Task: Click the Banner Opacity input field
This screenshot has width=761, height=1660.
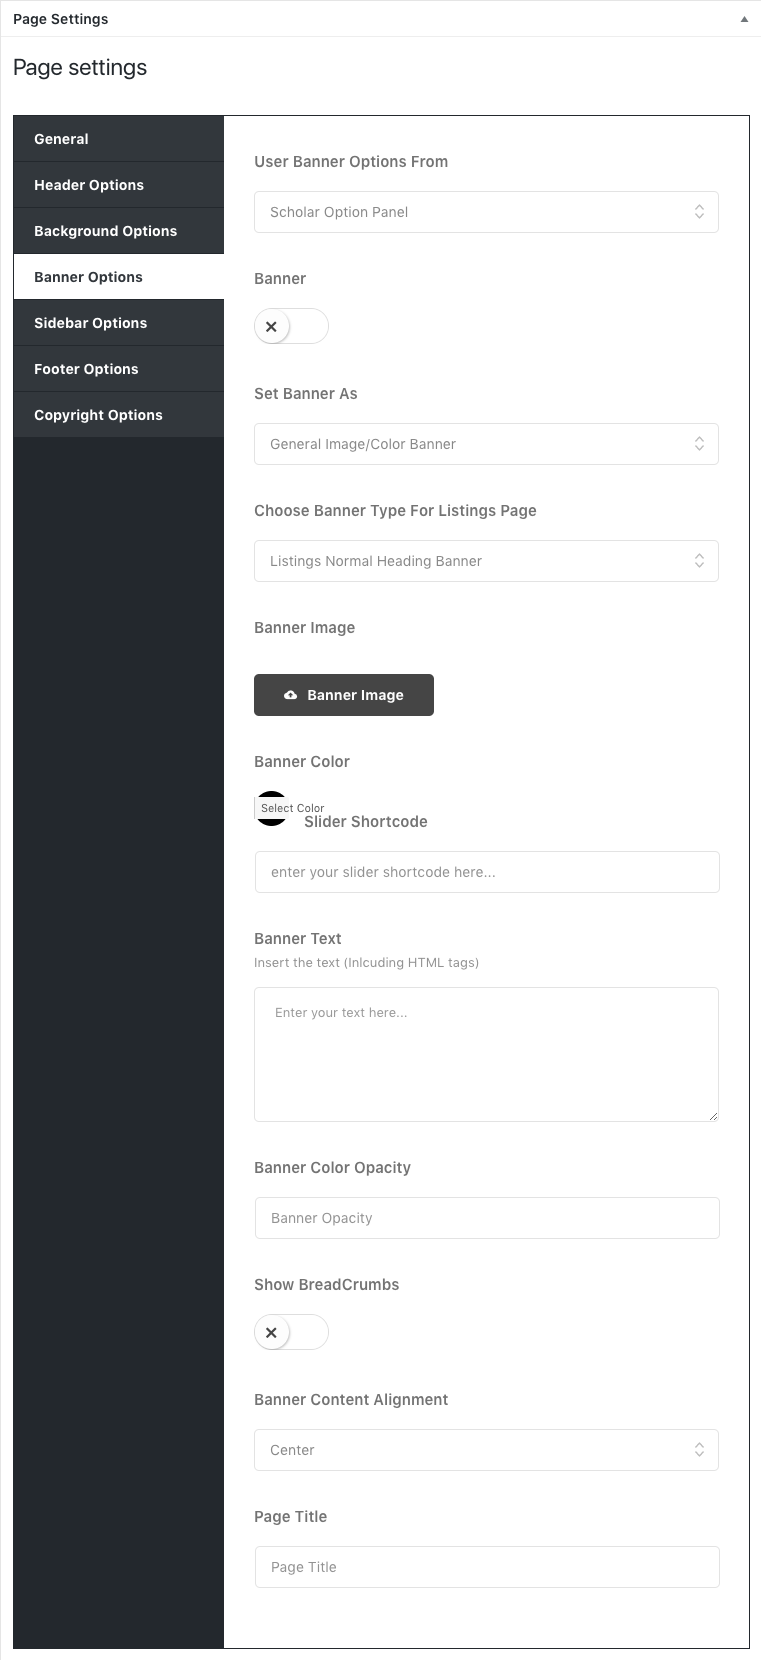Action: (487, 1218)
